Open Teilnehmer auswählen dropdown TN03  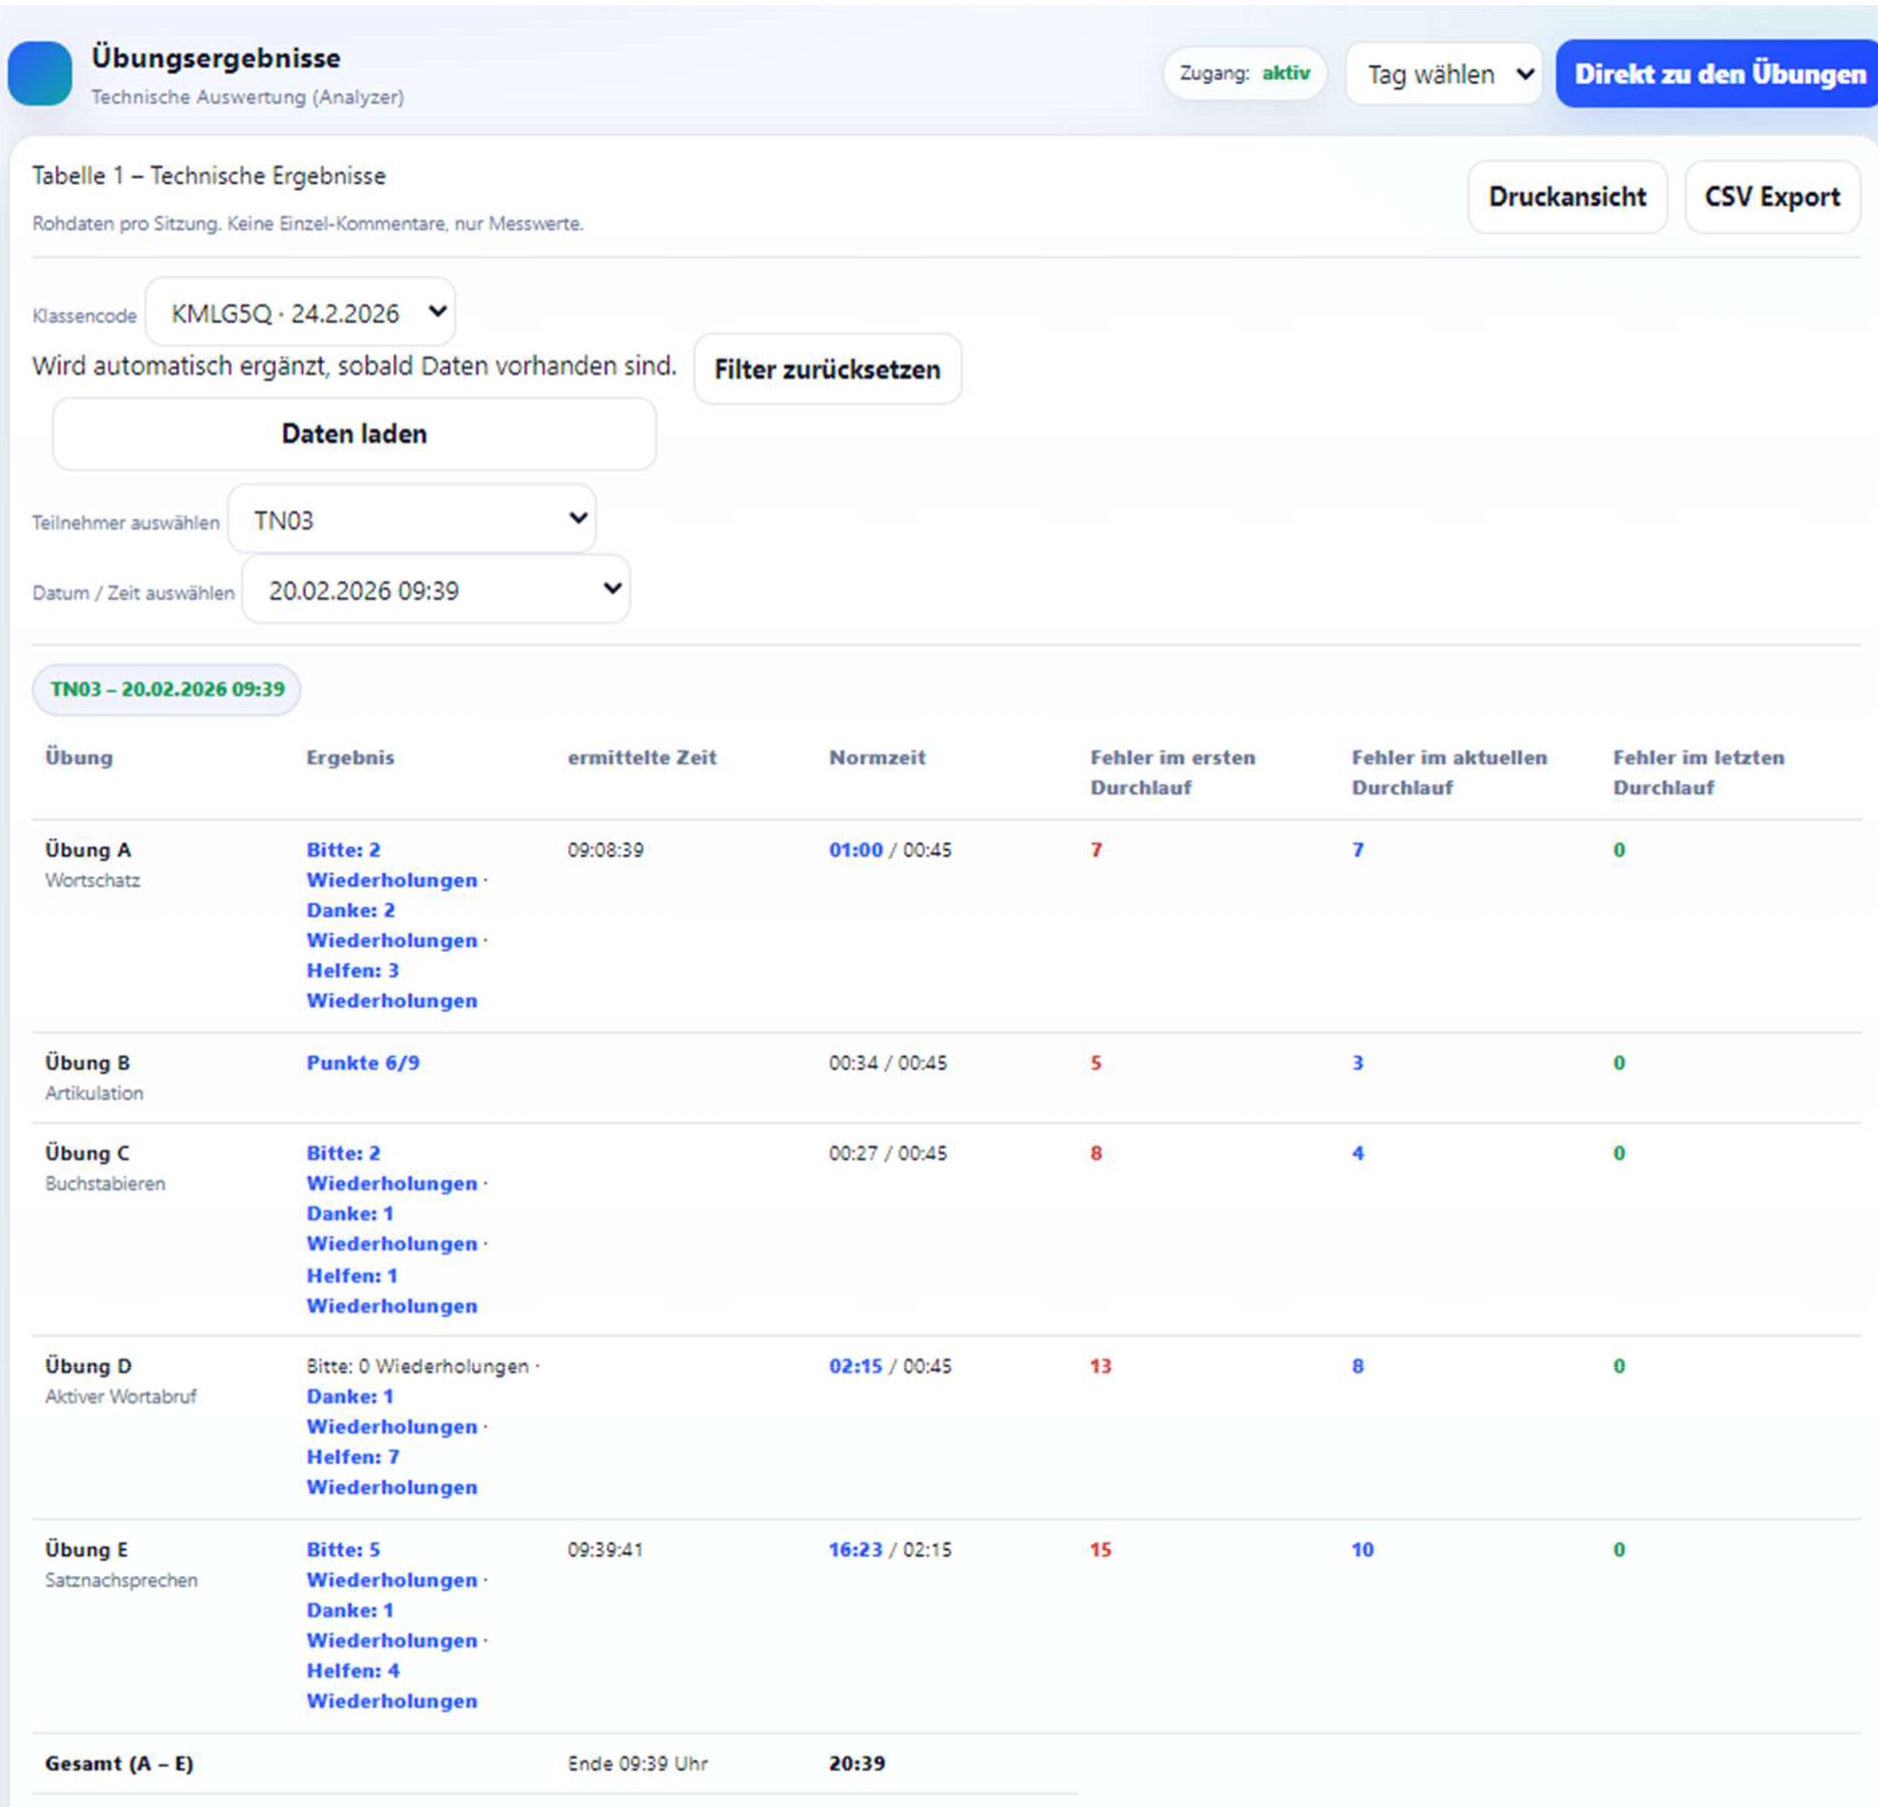(412, 520)
